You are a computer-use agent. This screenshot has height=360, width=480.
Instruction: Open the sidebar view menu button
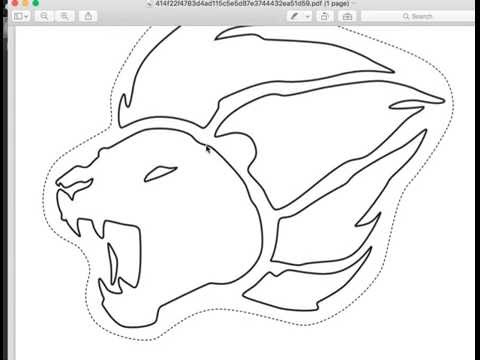tap(21, 16)
